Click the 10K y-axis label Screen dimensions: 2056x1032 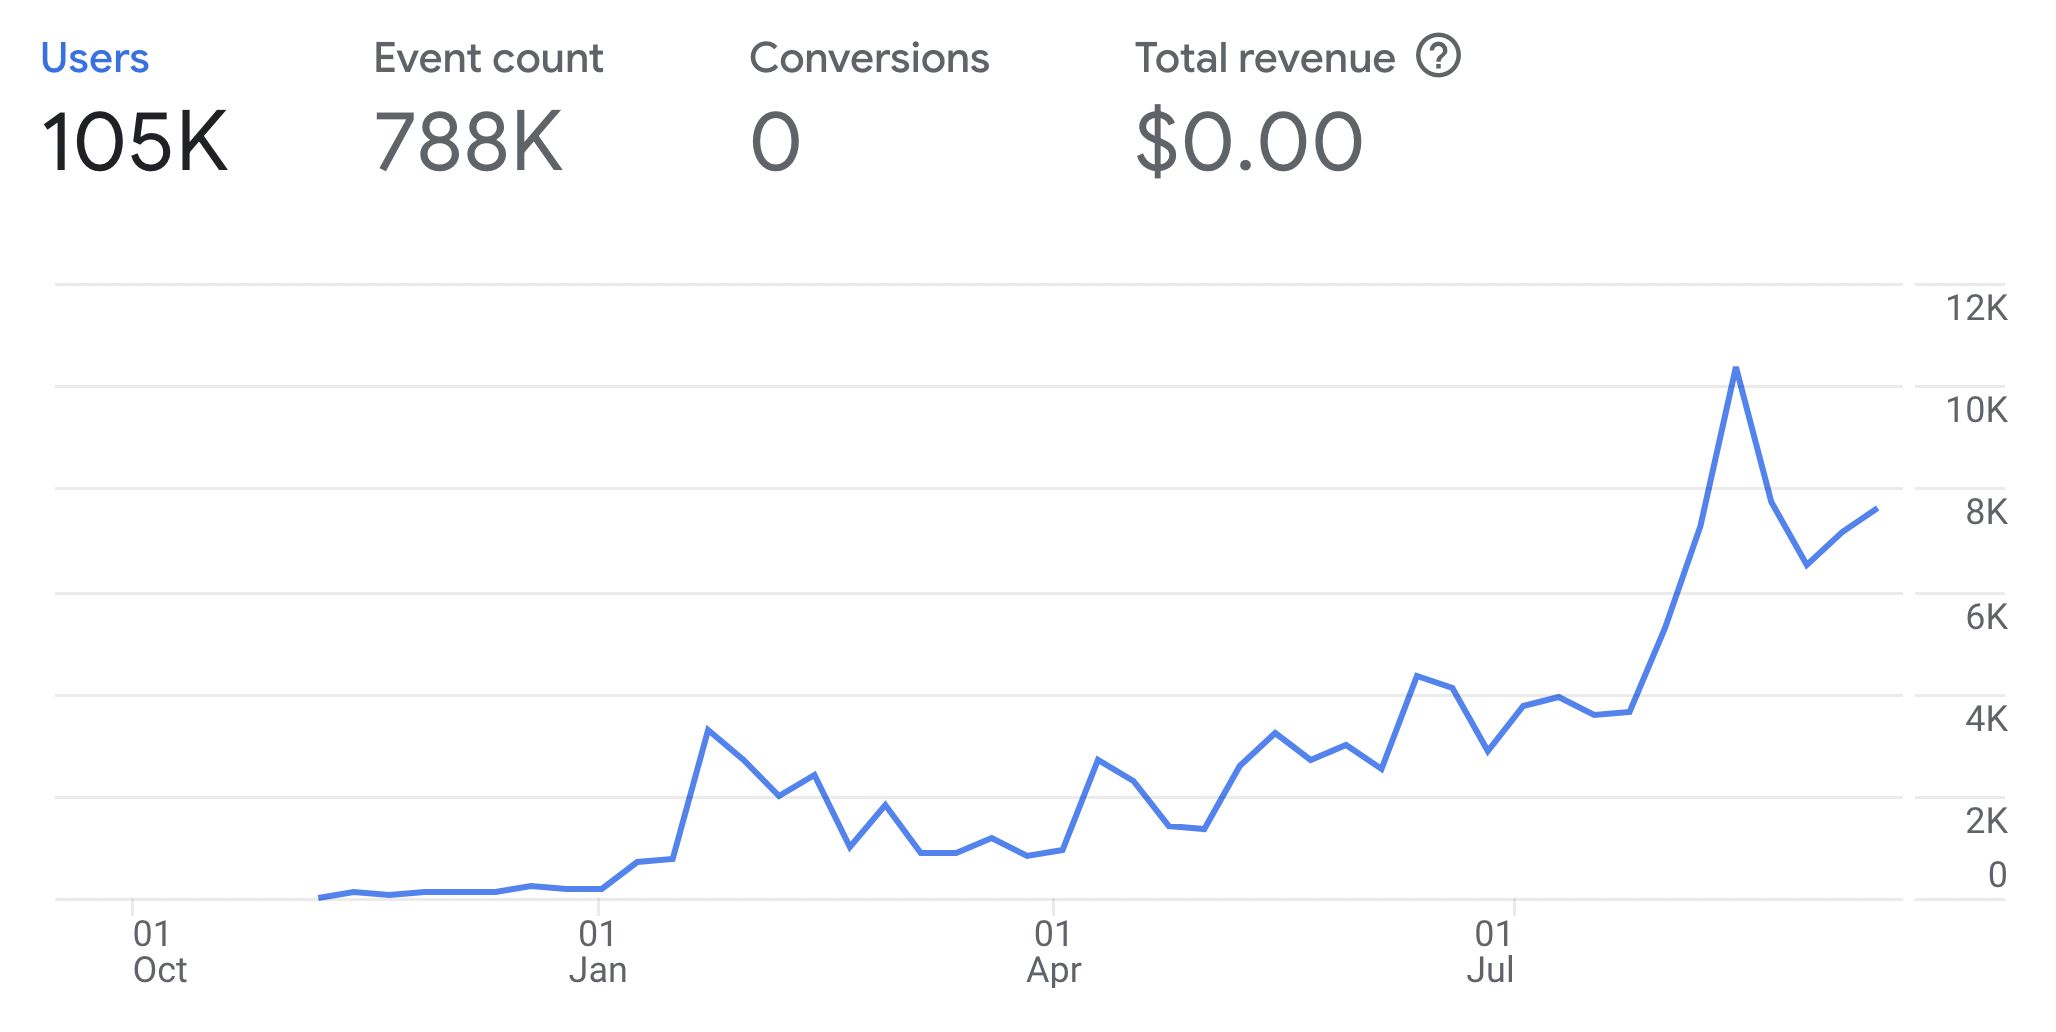click(1975, 410)
